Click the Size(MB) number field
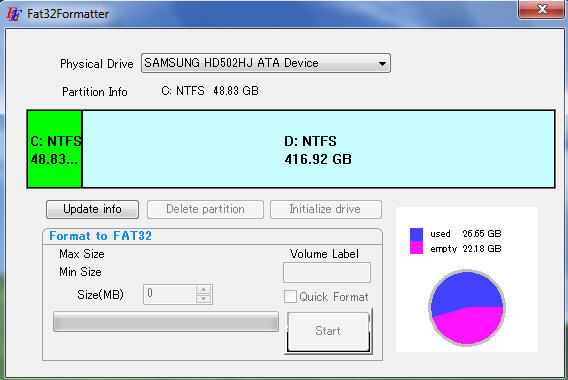The height and width of the screenshot is (380, 568). point(170,294)
